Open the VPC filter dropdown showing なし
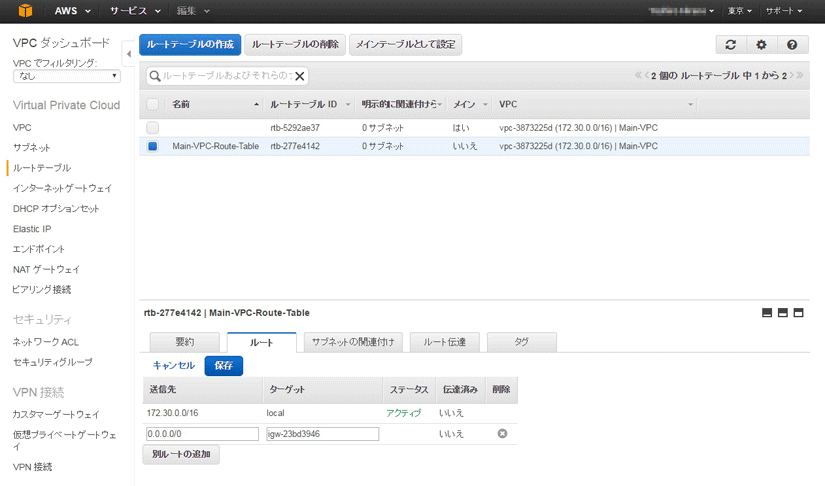This screenshot has height=486, width=825. [x=67, y=76]
